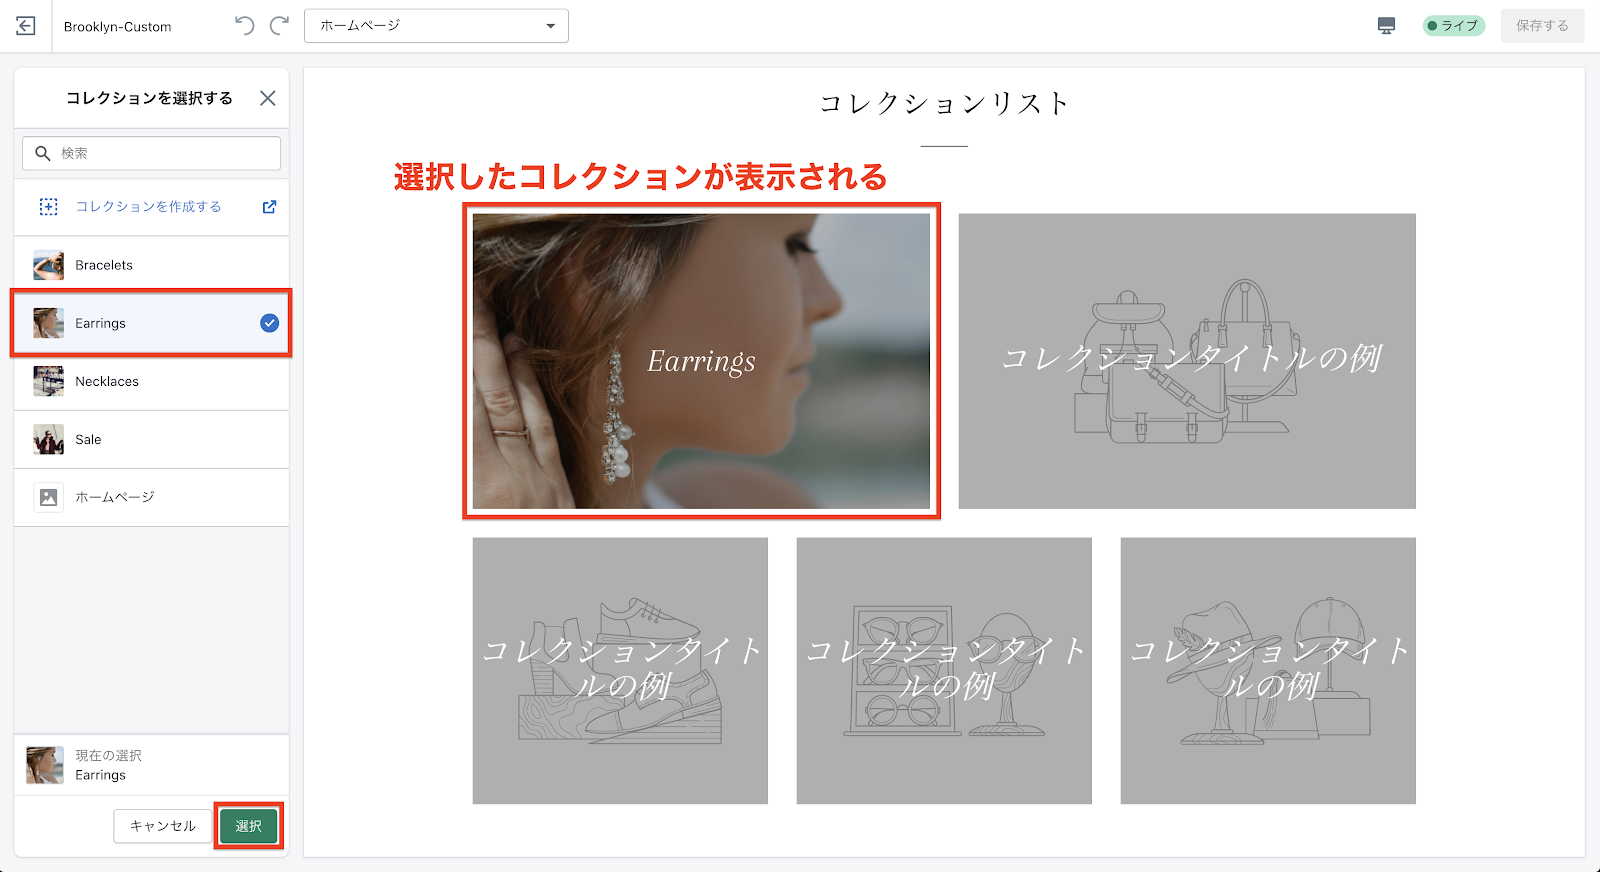
Task: Click the create collection plus icon
Action: click(x=48, y=207)
